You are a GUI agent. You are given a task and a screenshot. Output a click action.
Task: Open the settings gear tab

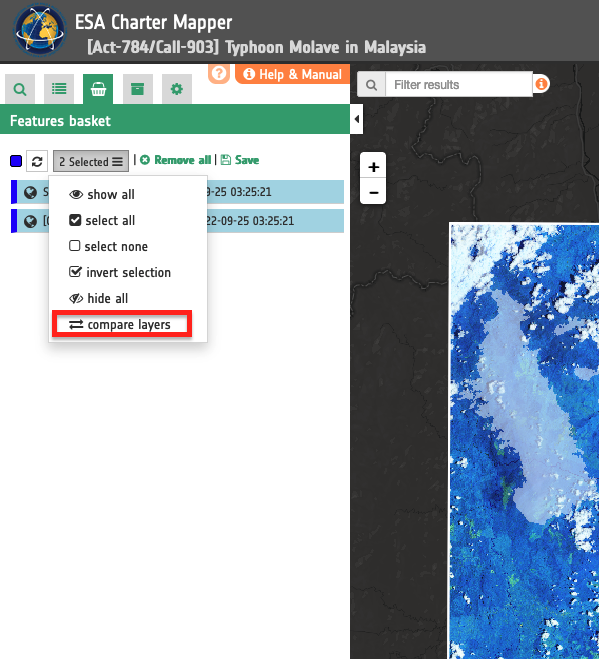click(177, 89)
